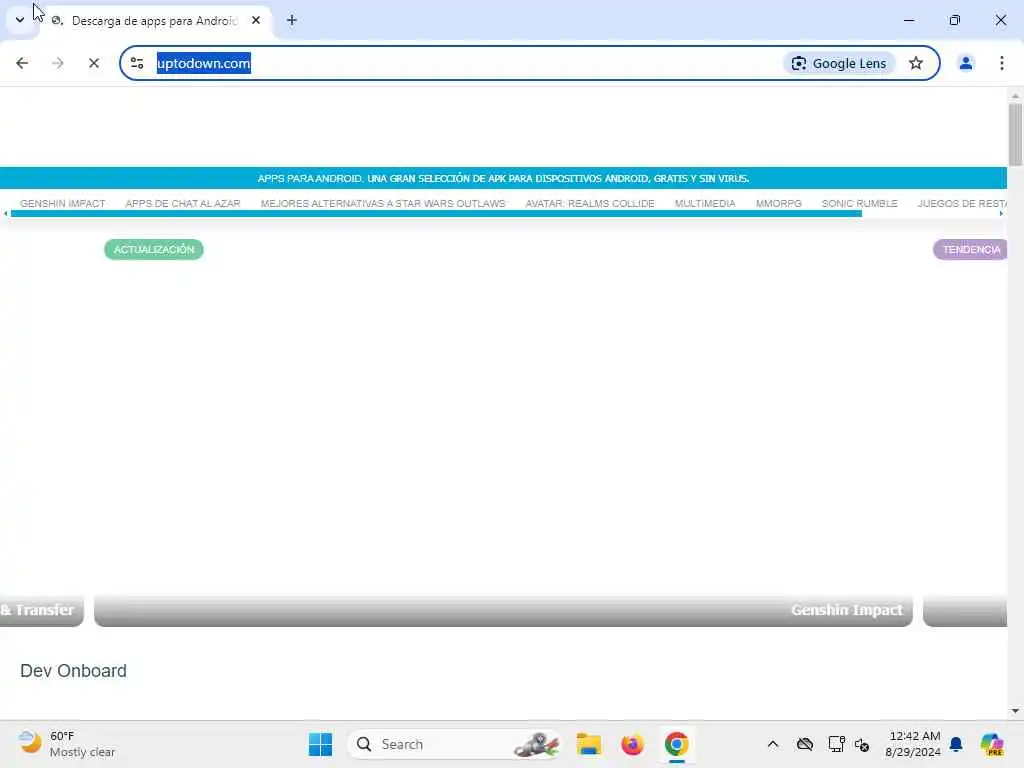Go back using browser back arrow
This screenshot has width=1024, height=768.
[22, 63]
